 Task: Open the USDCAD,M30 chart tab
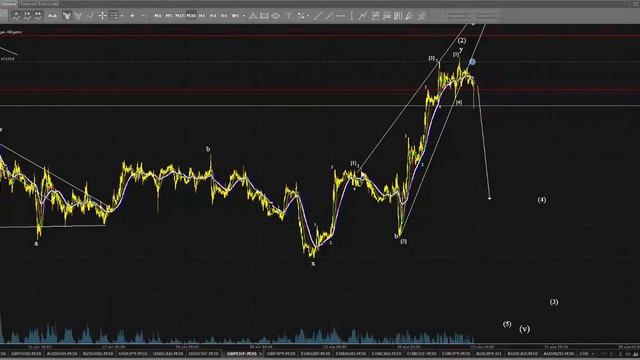pyautogui.click(x=168, y=353)
